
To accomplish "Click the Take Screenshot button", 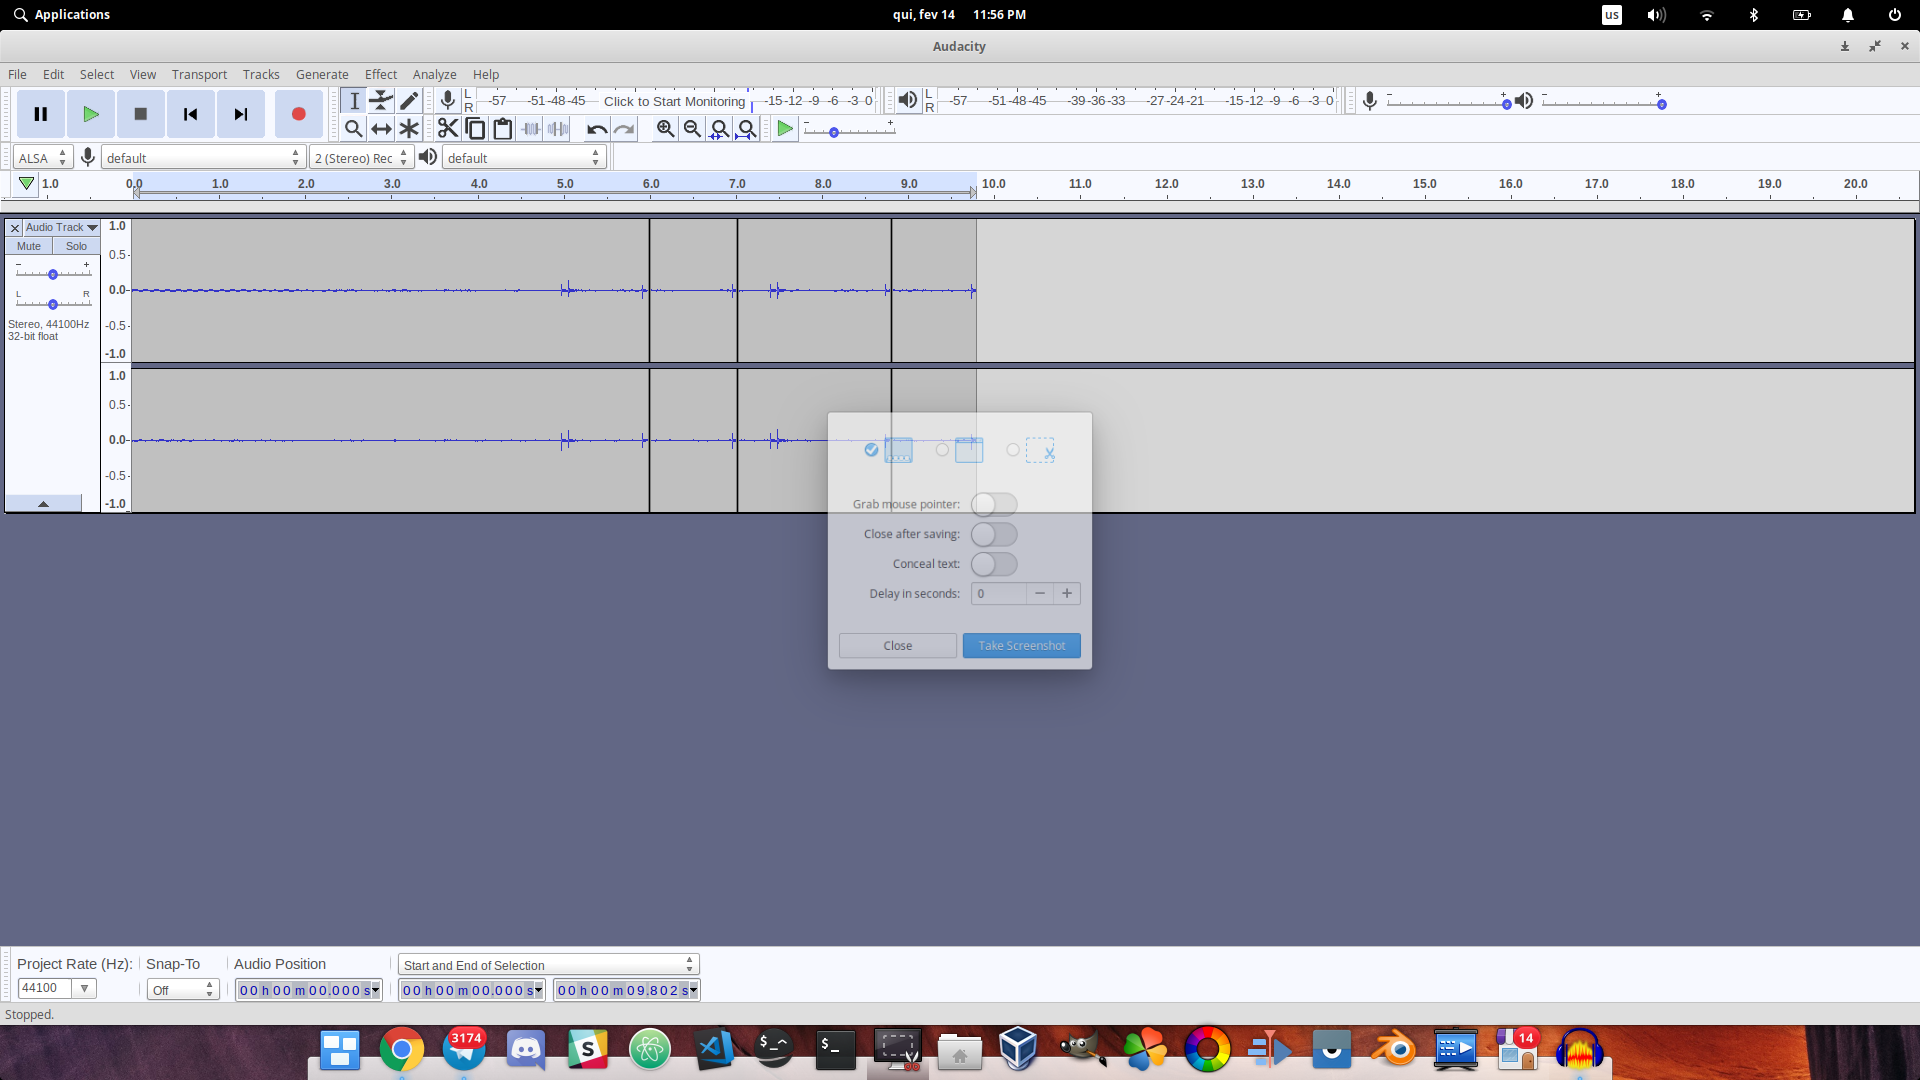I will click(1021, 646).
